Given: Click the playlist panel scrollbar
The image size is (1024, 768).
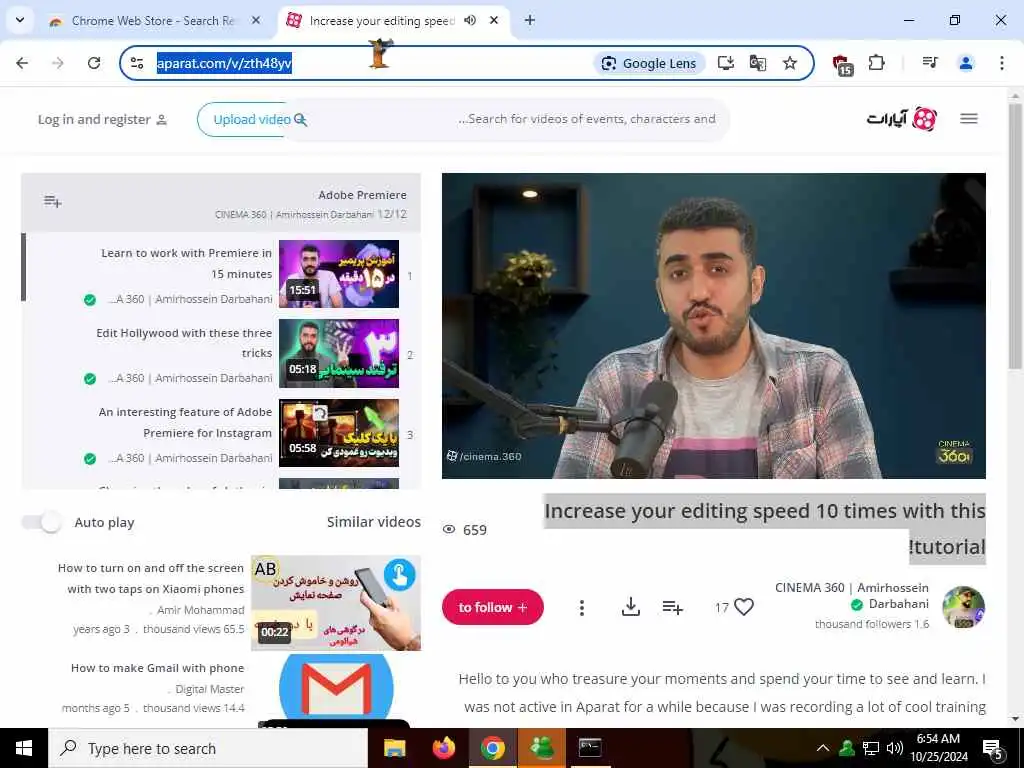Looking at the screenshot, I should (24, 268).
